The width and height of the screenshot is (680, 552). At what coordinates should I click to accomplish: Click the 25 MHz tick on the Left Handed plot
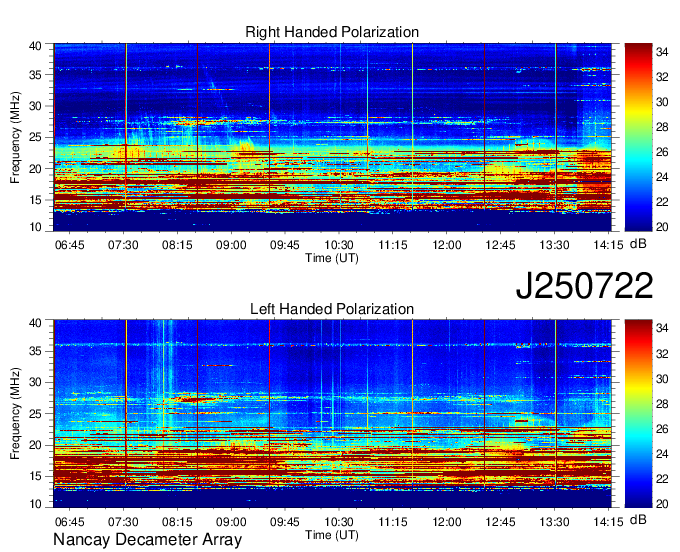coord(35,414)
